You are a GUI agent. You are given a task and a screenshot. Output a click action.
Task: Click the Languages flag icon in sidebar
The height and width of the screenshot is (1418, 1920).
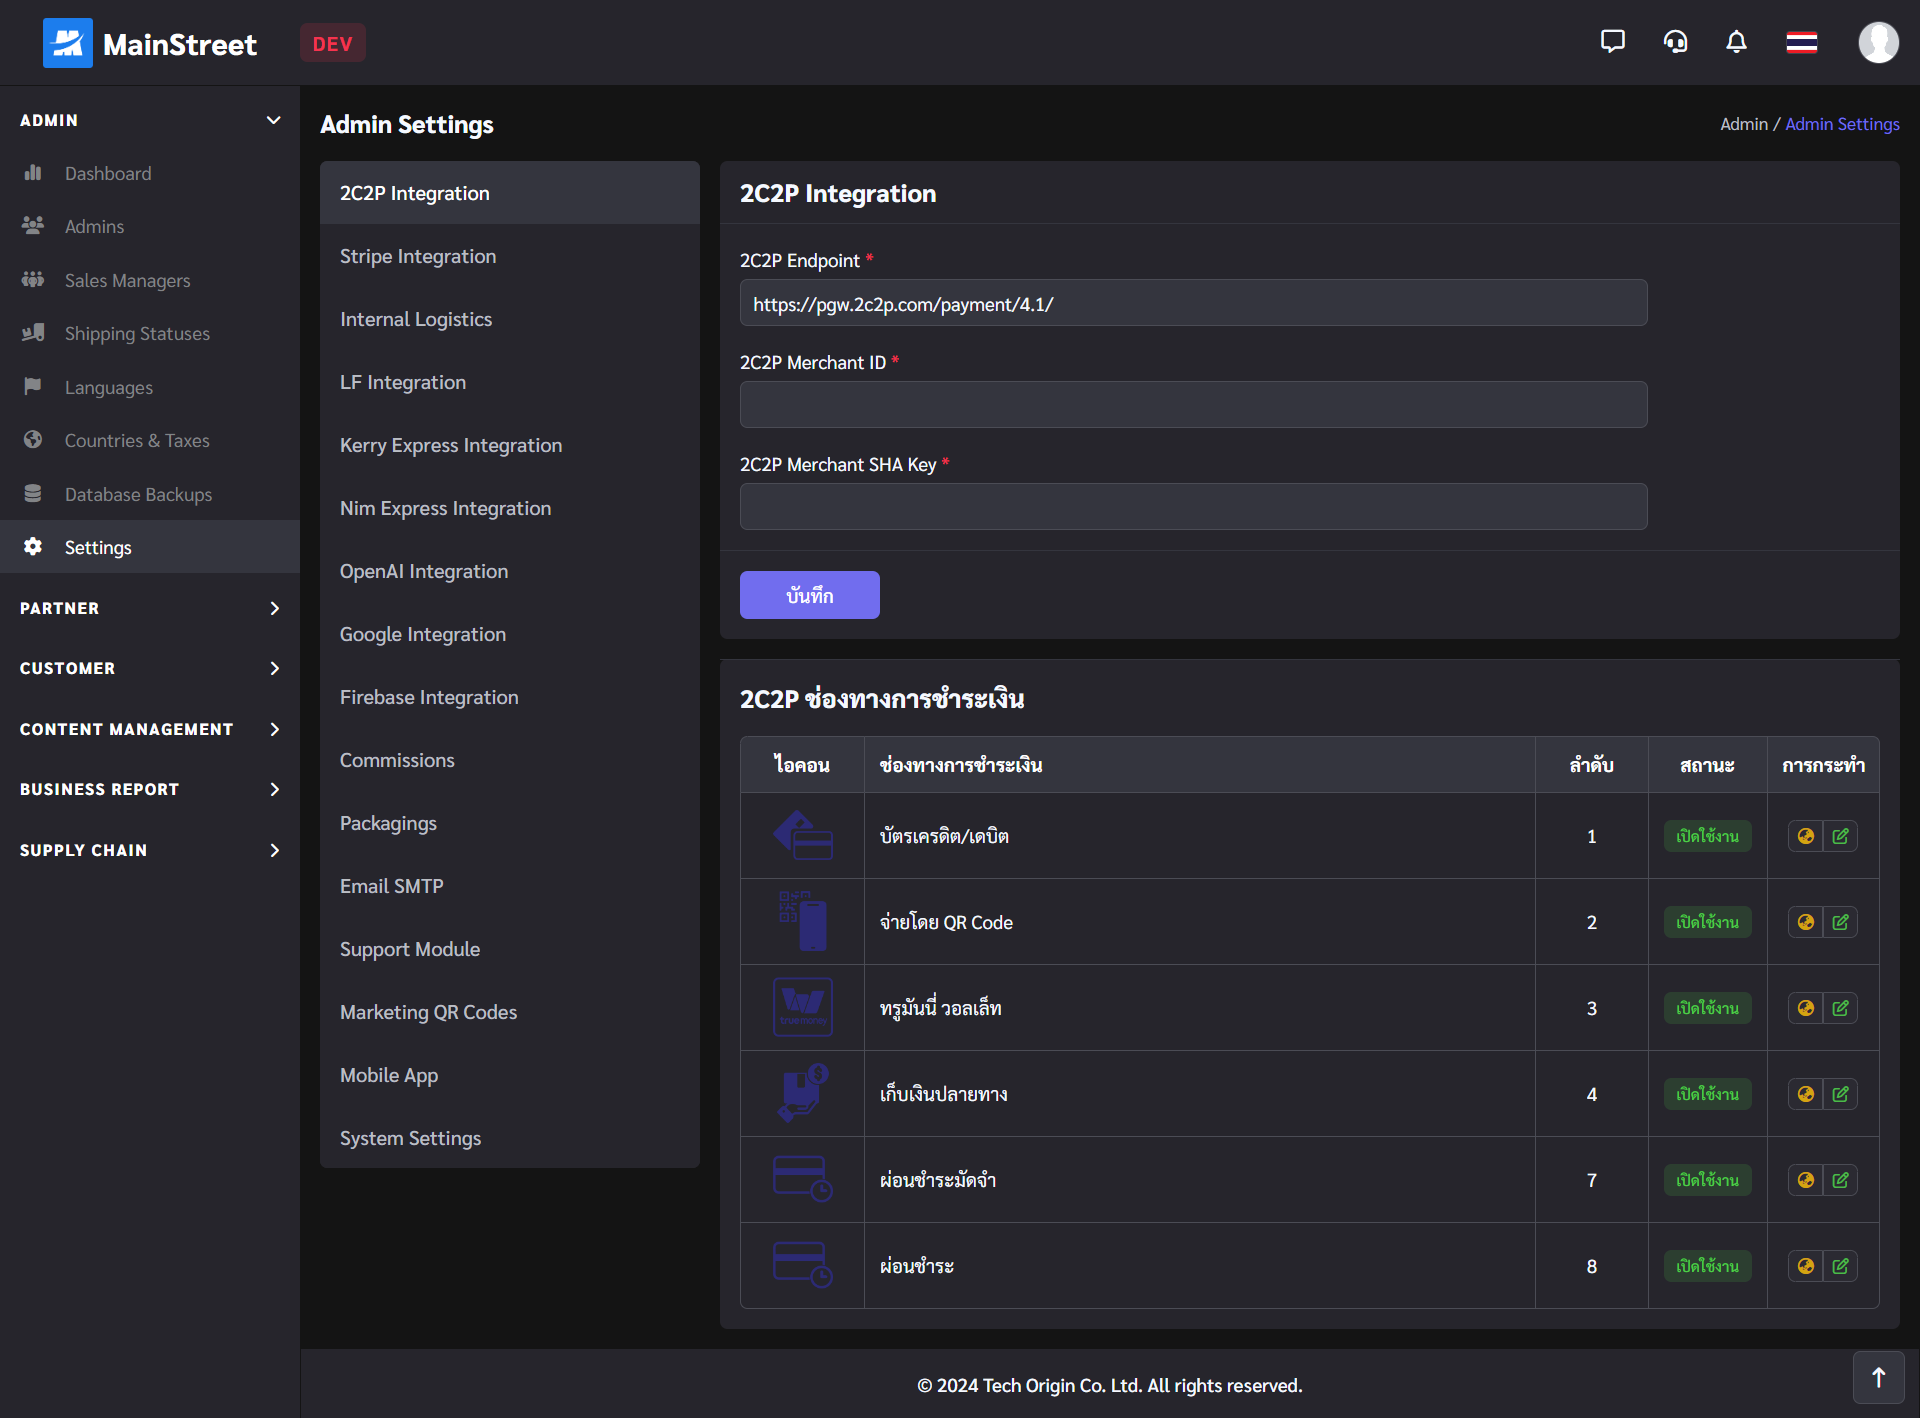33,386
